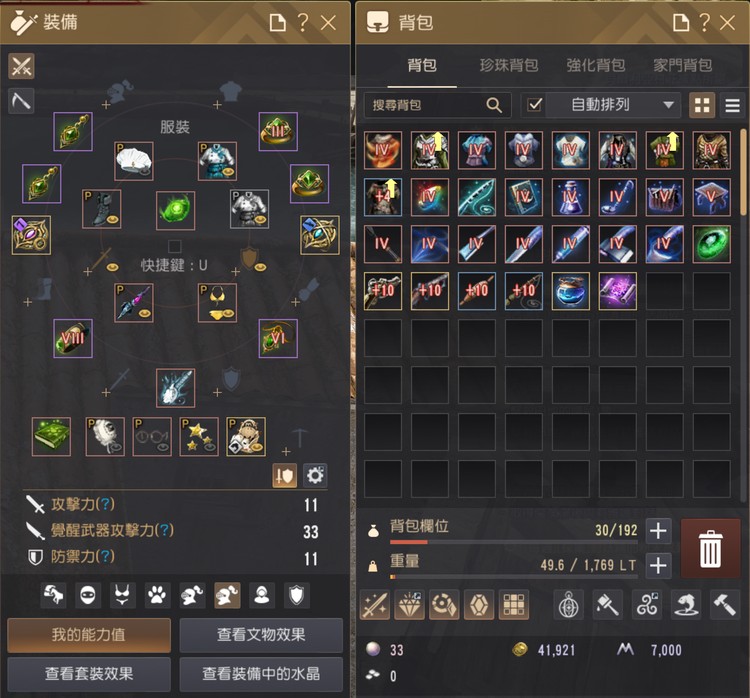Expand inventory slots with plus button

659,531
